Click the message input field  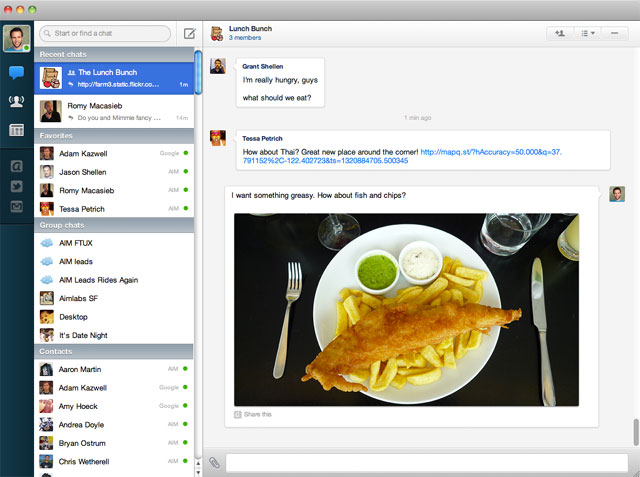[427, 463]
